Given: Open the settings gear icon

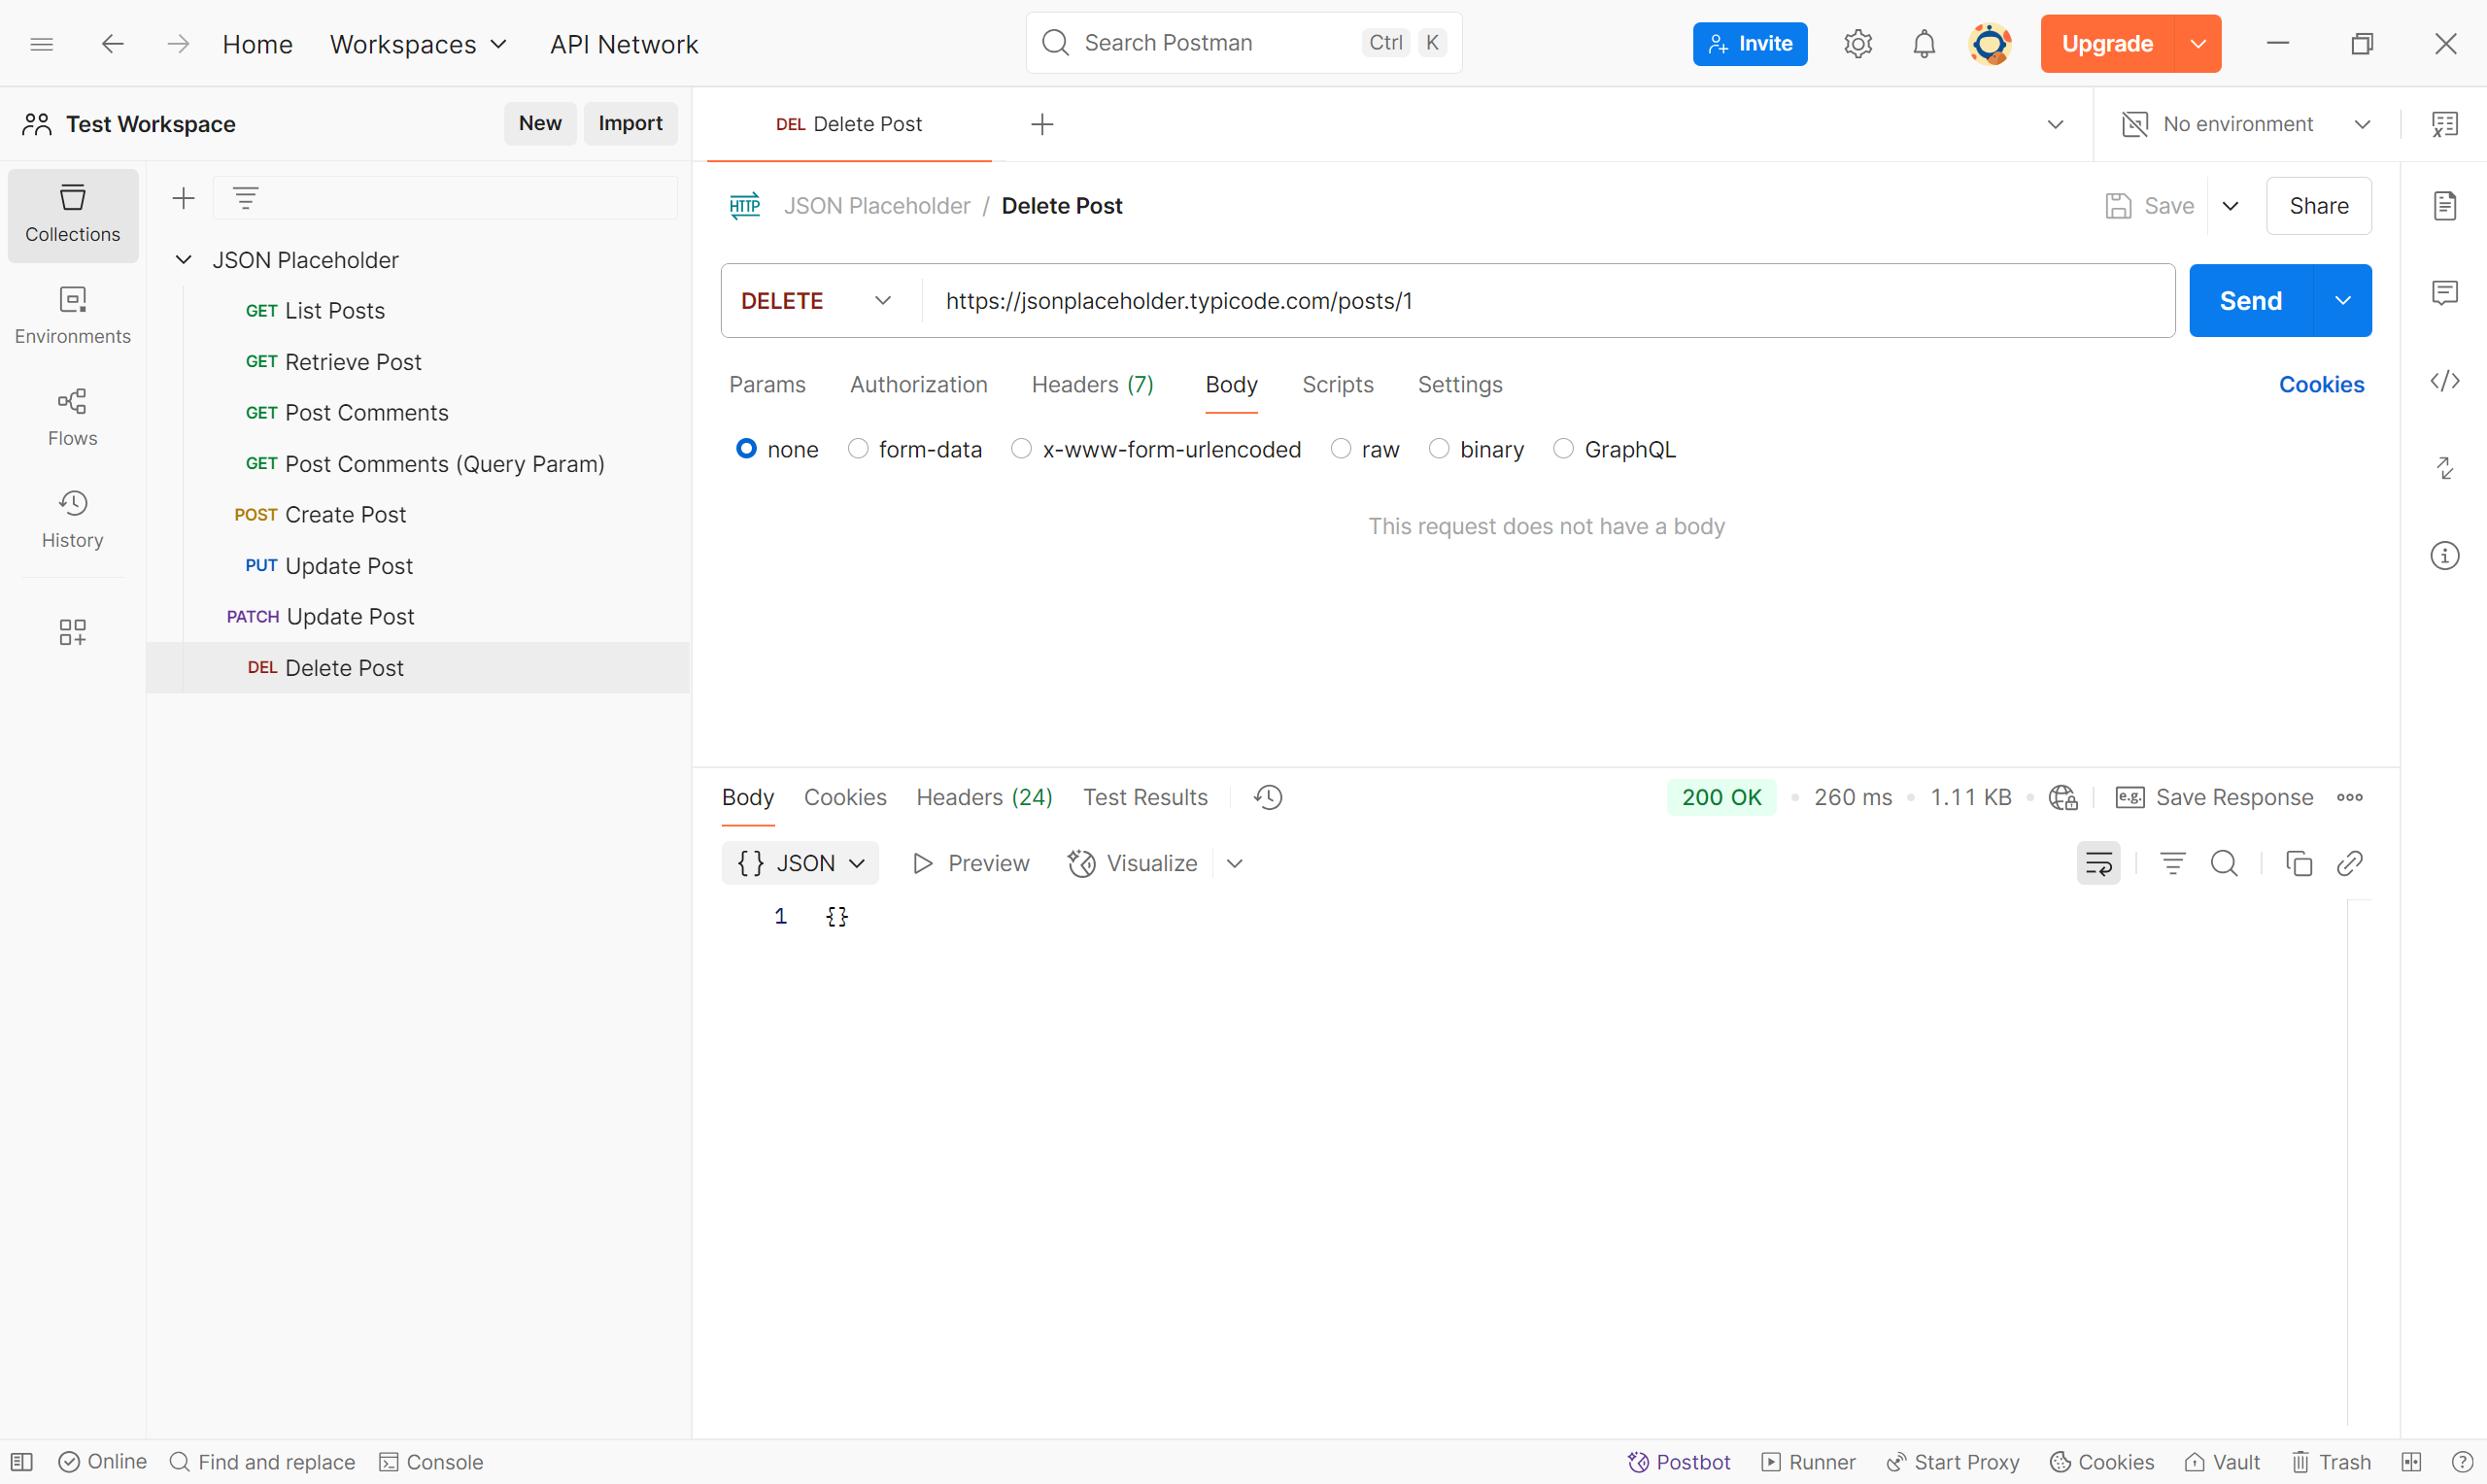Looking at the screenshot, I should (x=1858, y=44).
